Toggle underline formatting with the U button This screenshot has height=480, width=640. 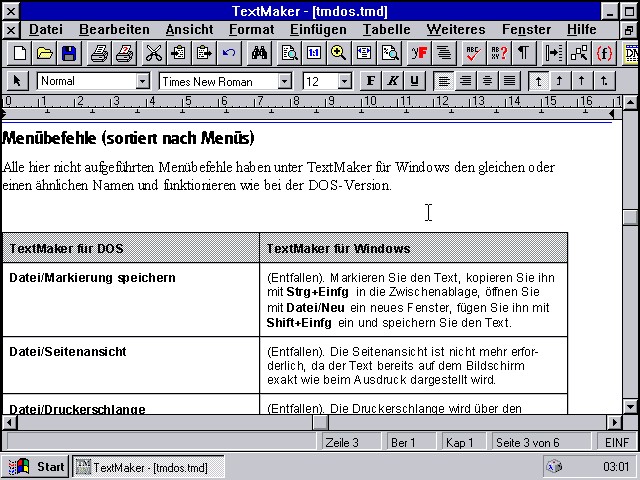[x=414, y=81]
